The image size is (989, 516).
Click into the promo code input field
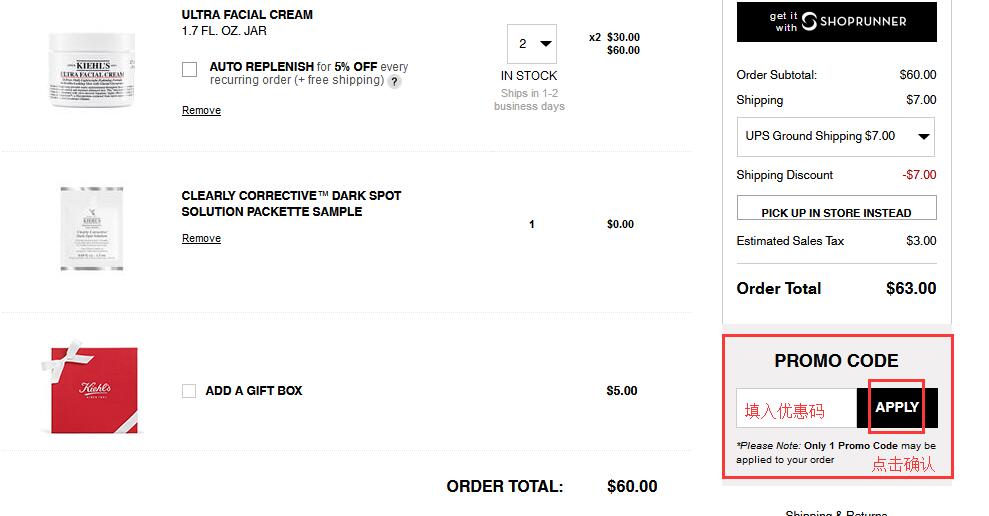pos(796,409)
